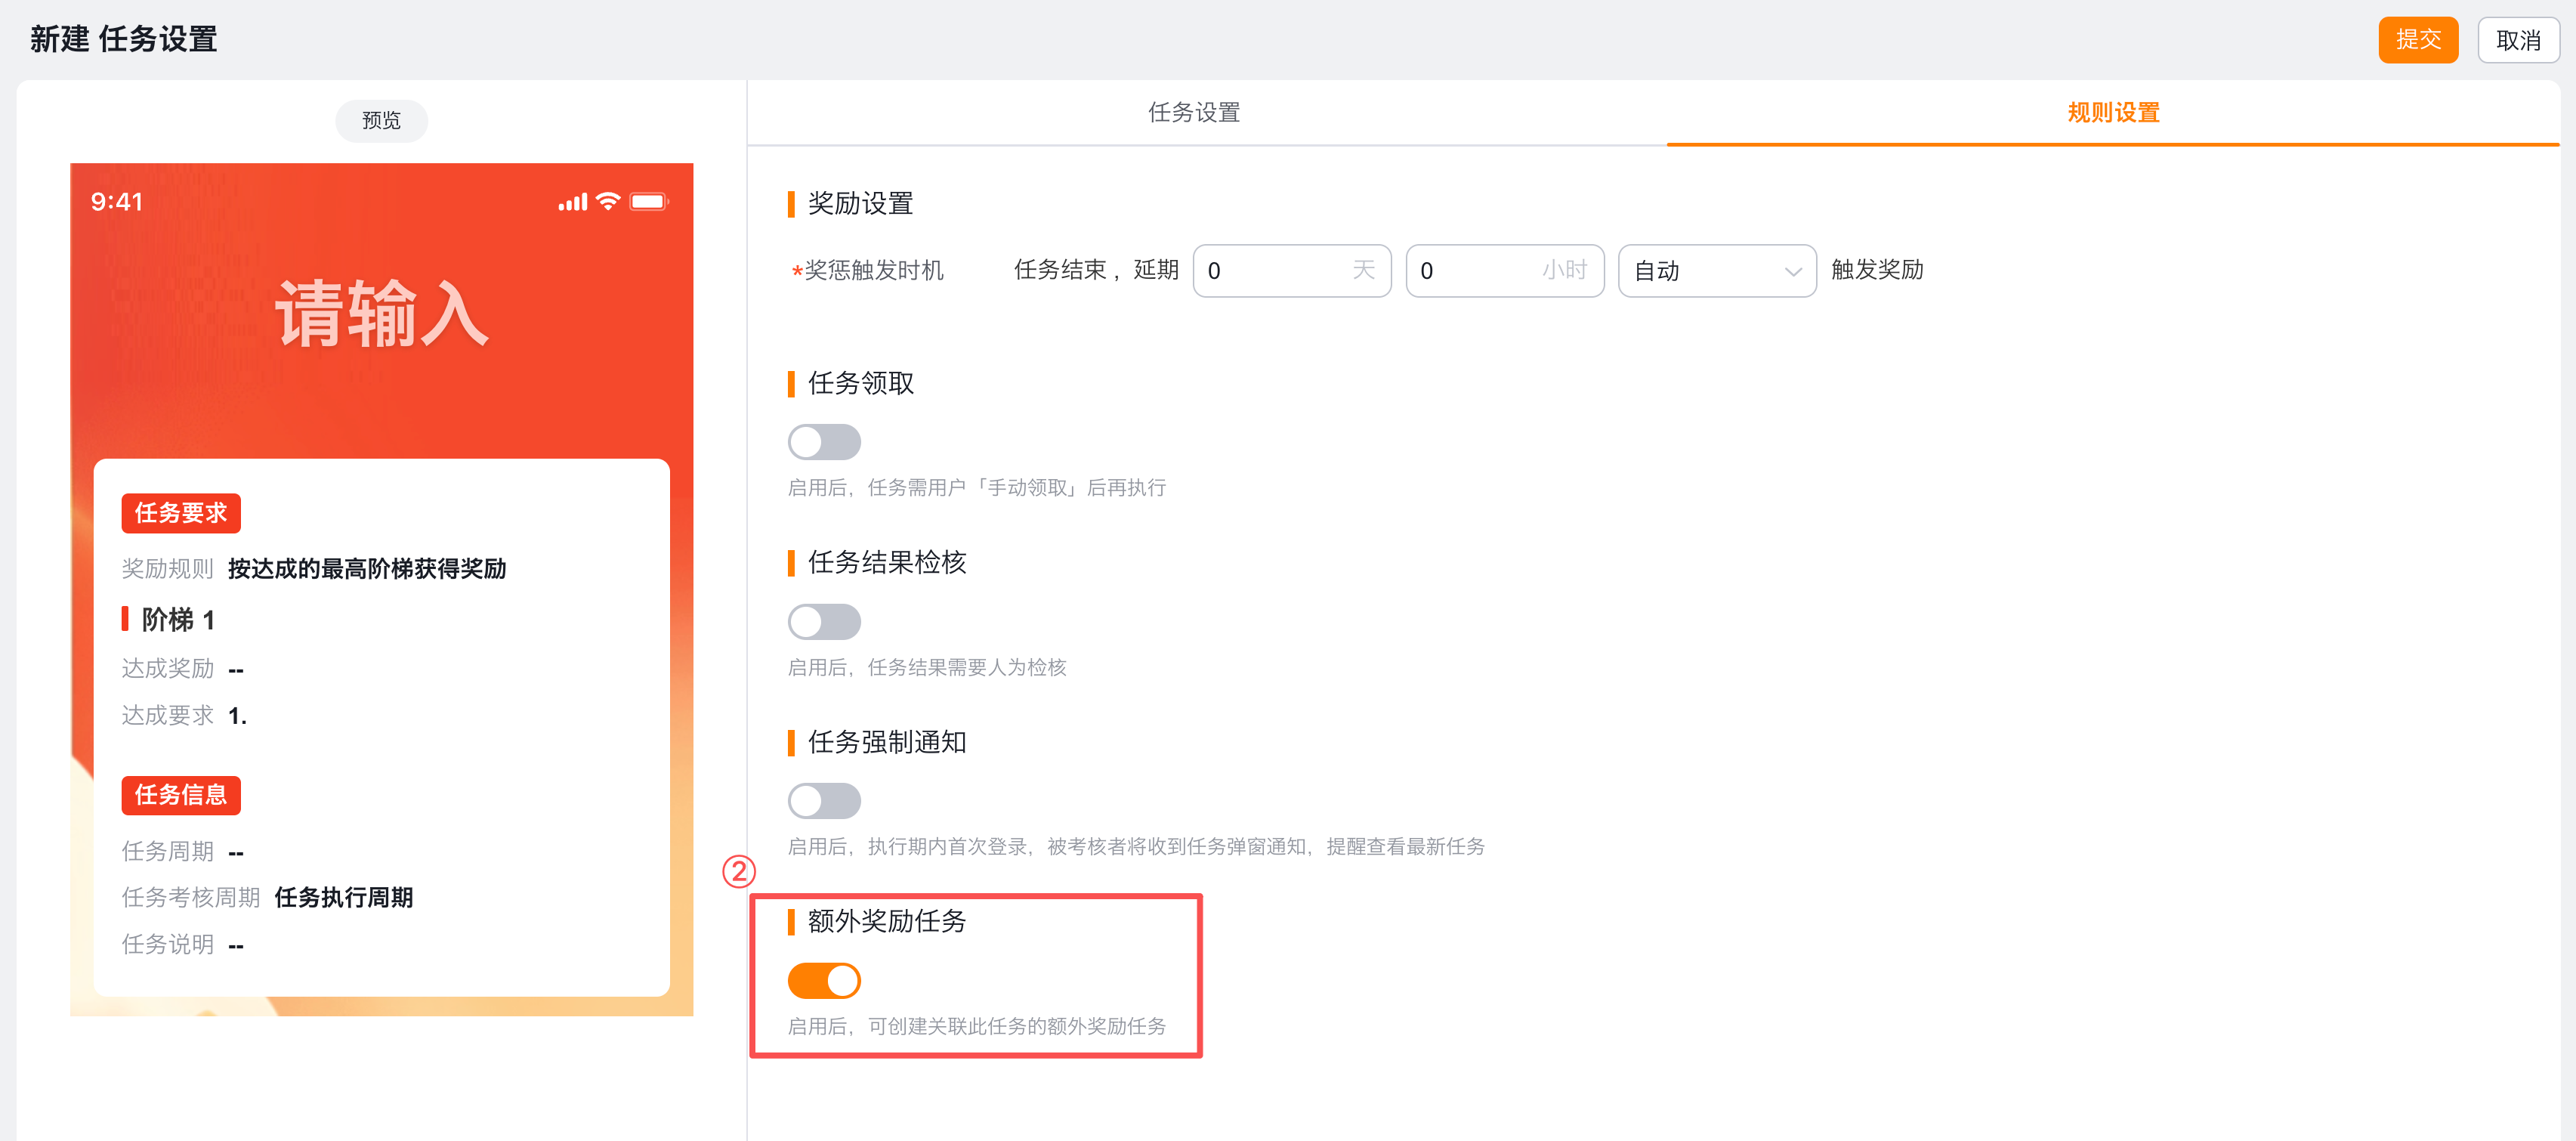Turn on the 任务结果检核 toggle

point(823,622)
